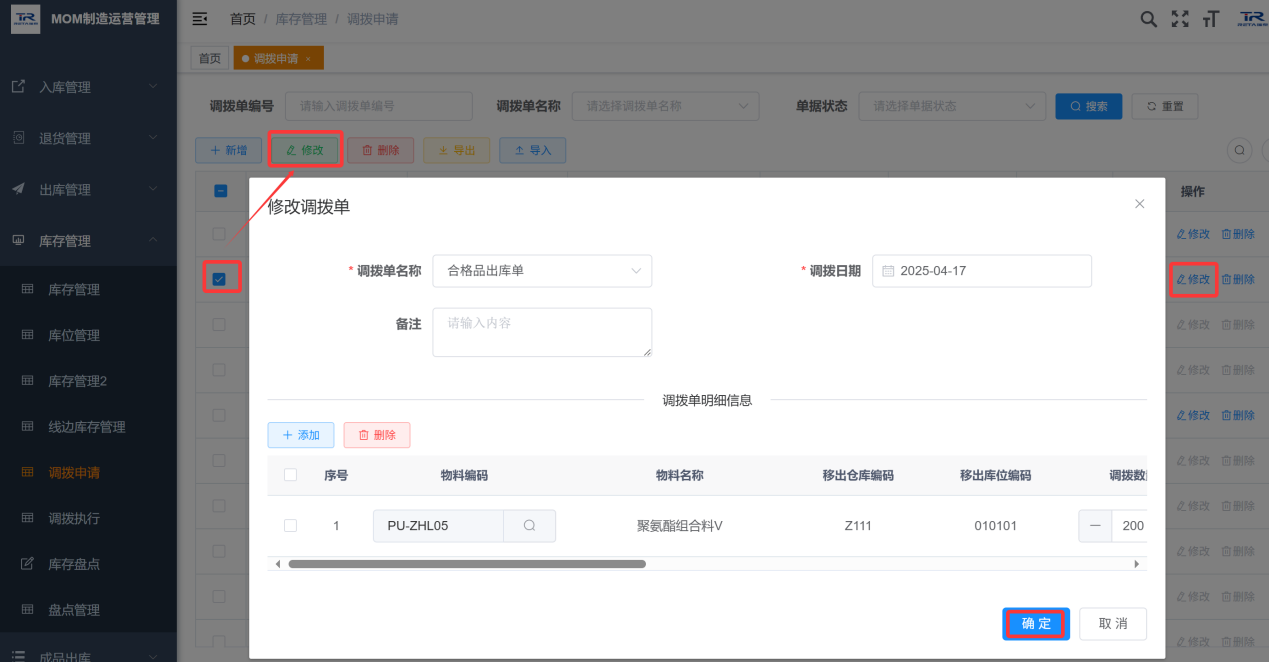This screenshot has width=1269, height=662.
Task: Toggle the fullscreen icon in header
Action: click(x=1180, y=19)
